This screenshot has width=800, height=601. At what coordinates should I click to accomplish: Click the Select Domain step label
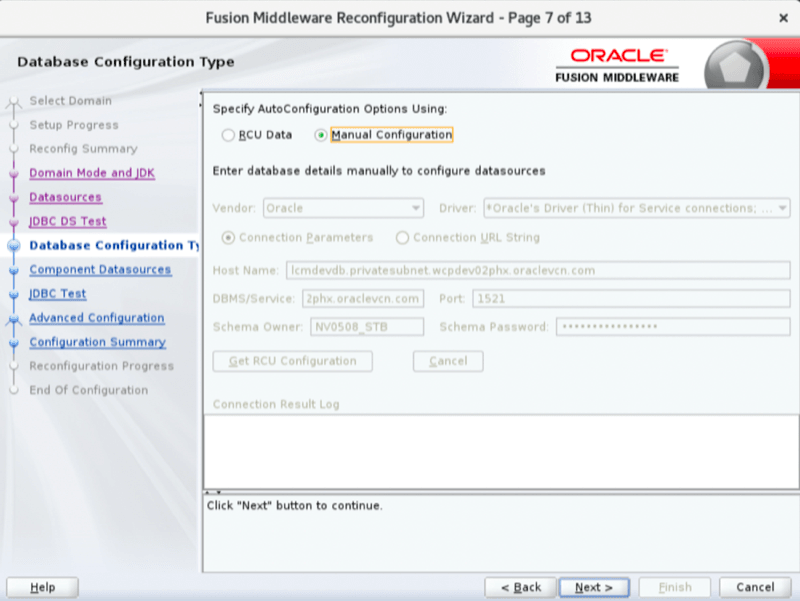[70, 101]
